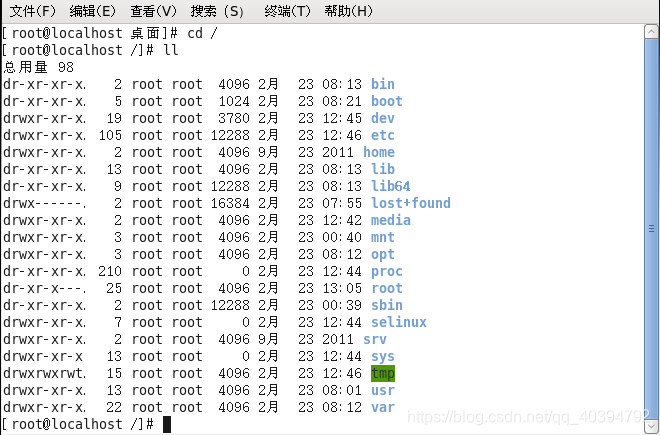Click the 'bin' directory name
This screenshot has height=435, width=660.
383,84
